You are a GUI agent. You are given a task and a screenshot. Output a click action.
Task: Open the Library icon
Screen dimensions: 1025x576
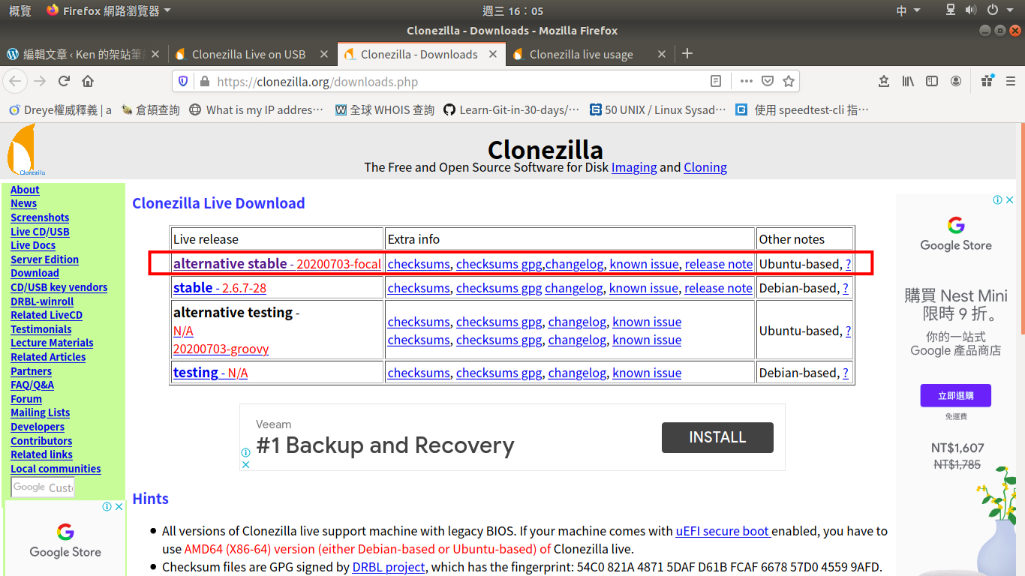908,81
